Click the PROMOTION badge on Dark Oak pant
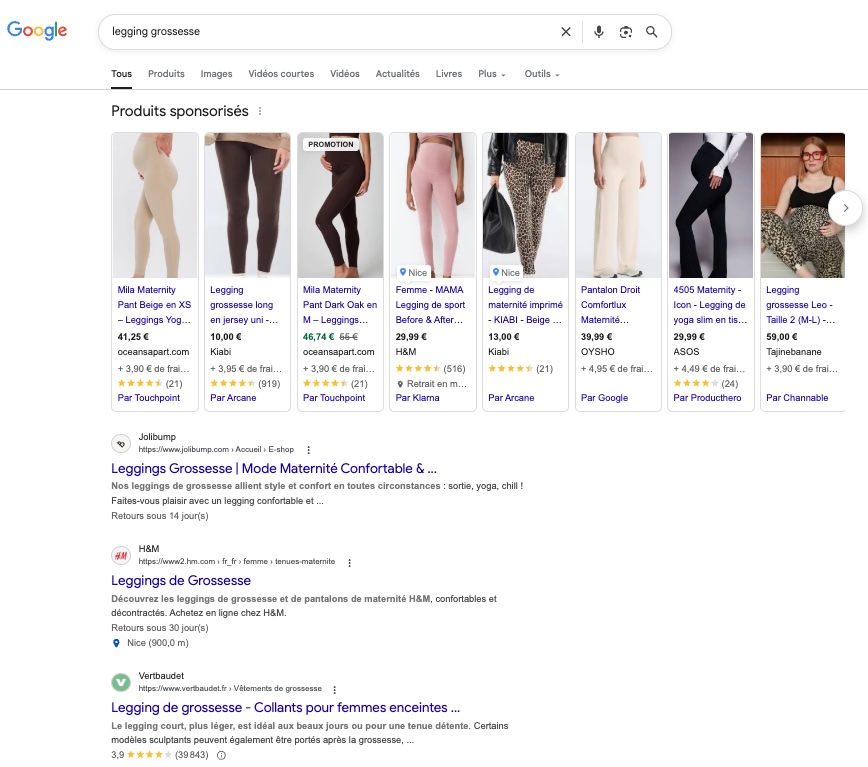Viewport: 868px width, 767px height. pos(331,144)
